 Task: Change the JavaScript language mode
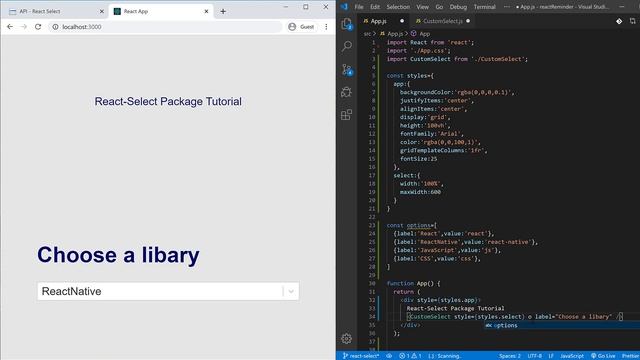click(571, 356)
